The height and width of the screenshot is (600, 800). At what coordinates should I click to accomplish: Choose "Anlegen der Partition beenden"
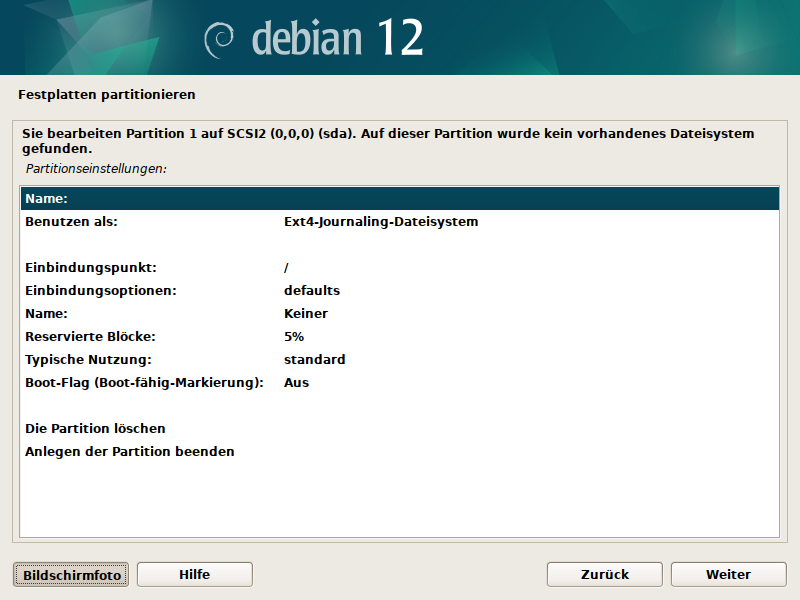[129, 451]
